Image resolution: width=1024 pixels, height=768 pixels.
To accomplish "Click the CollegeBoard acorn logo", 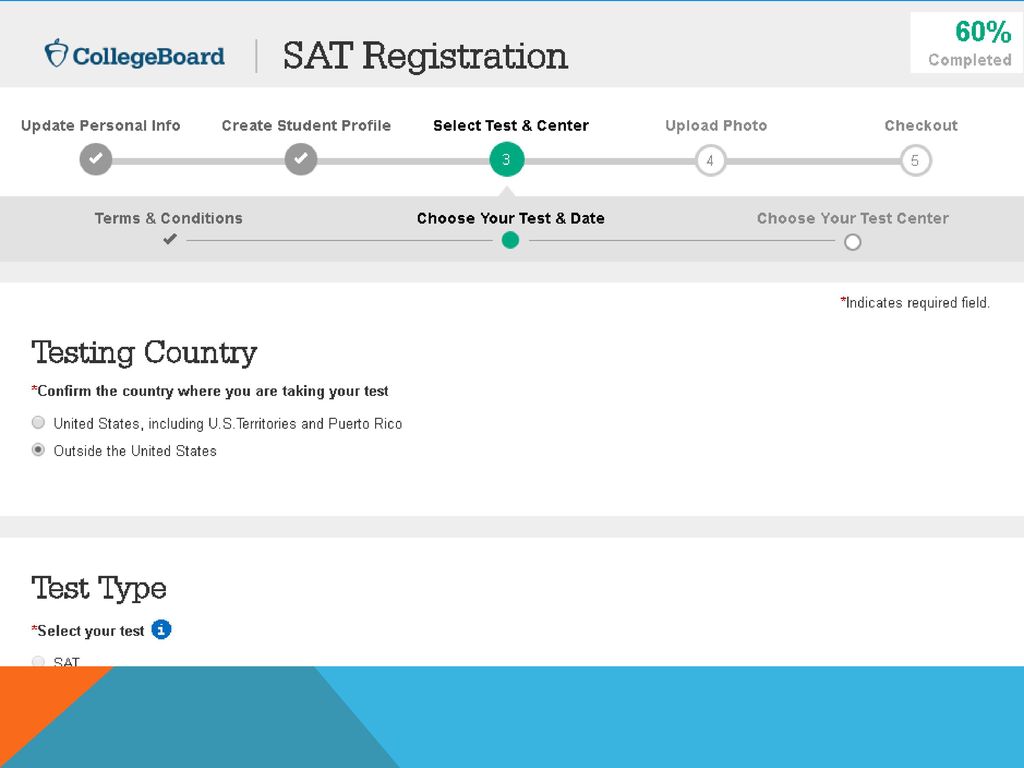I will pos(56,53).
